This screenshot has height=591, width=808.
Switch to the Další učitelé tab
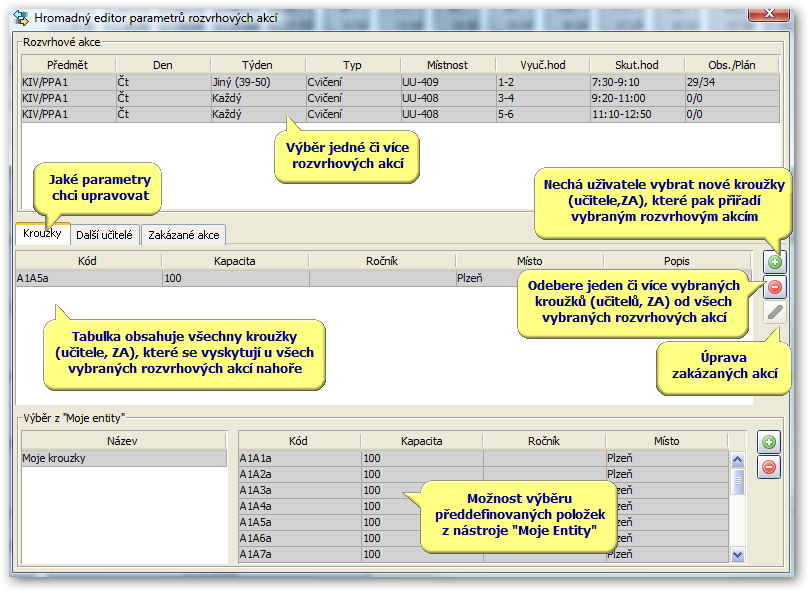pos(104,235)
